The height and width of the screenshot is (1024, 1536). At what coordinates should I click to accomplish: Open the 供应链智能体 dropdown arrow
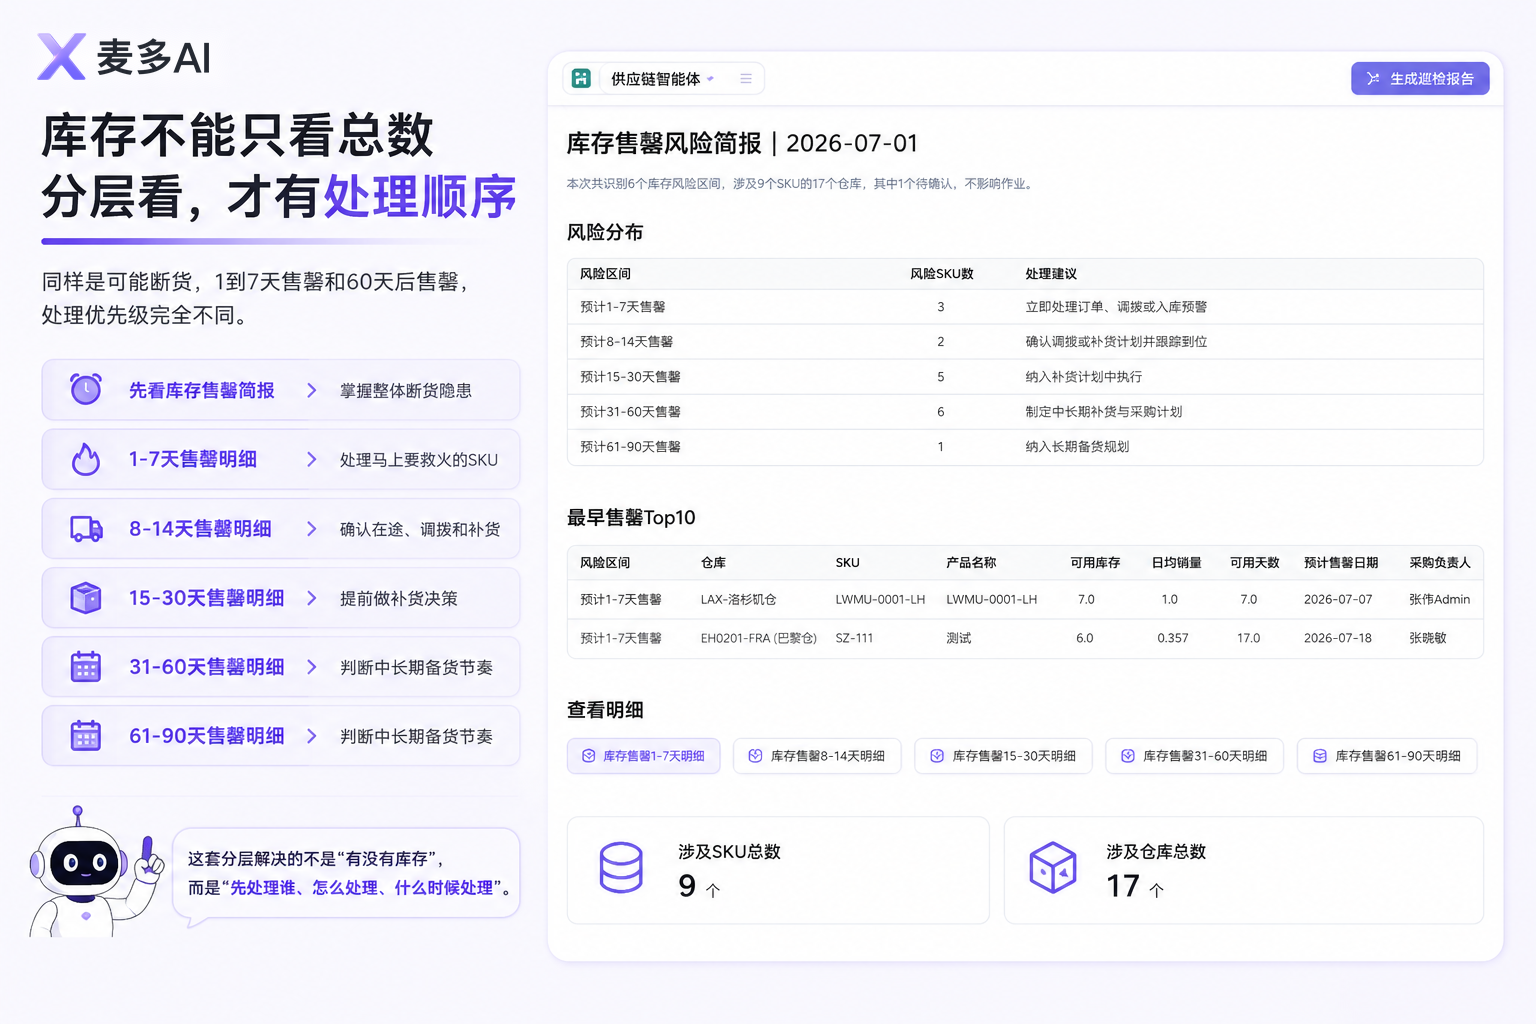point(710,79)
